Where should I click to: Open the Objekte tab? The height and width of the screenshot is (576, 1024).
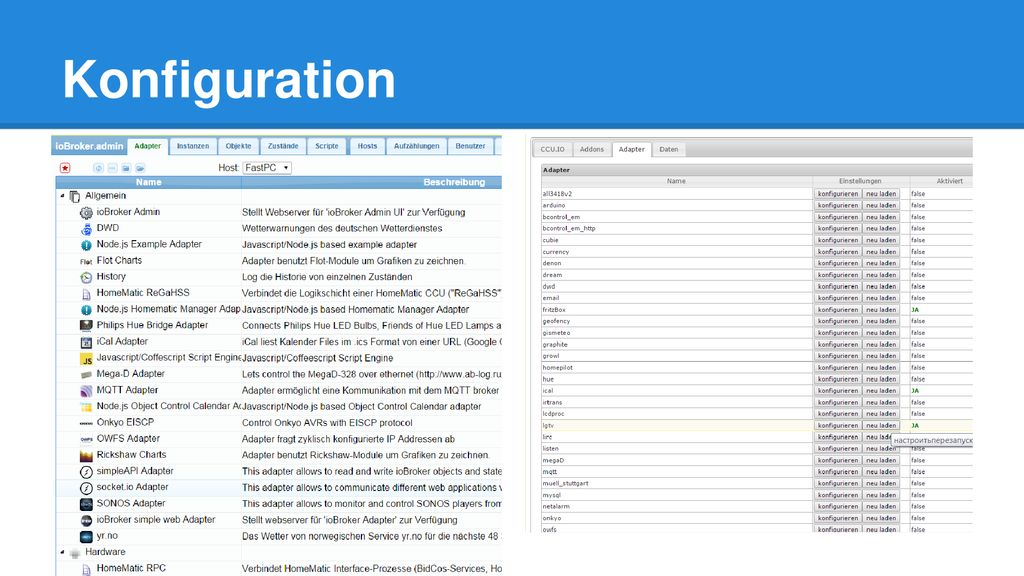(238, 146)
